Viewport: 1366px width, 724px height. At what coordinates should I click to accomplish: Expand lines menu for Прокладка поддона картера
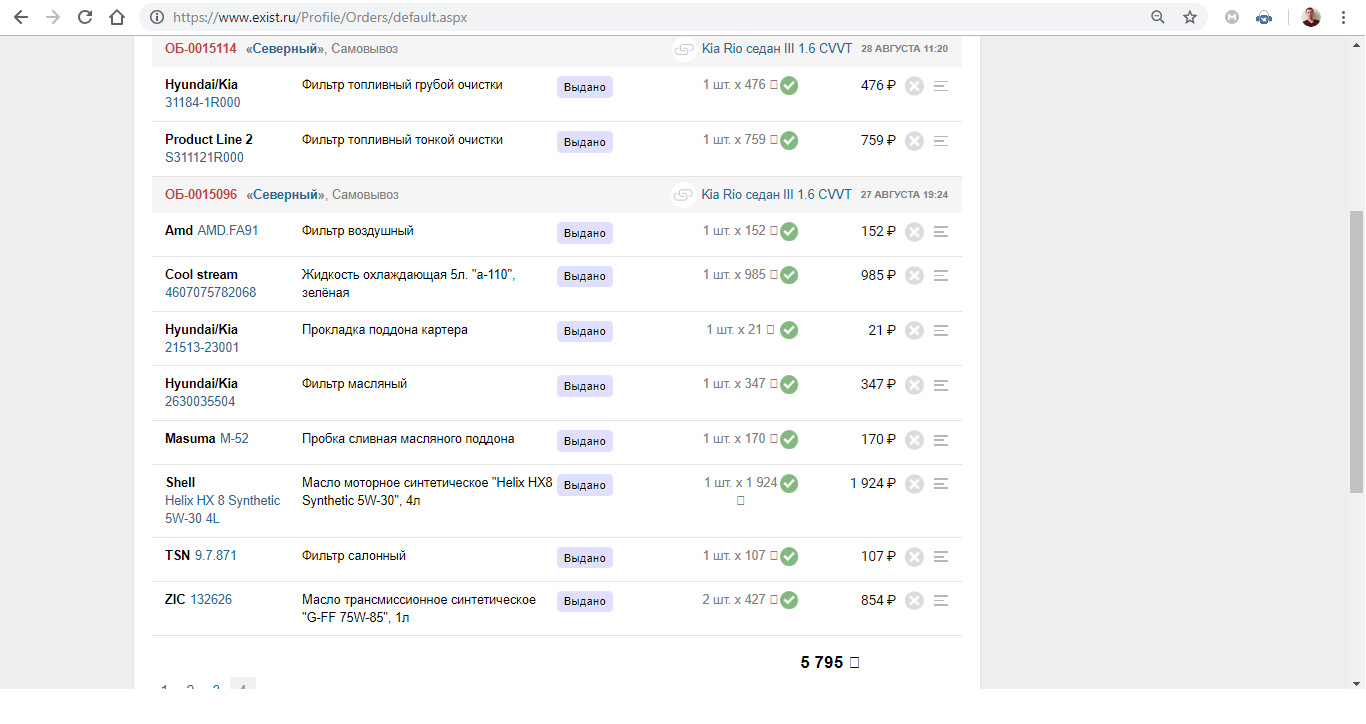(940, 331)
